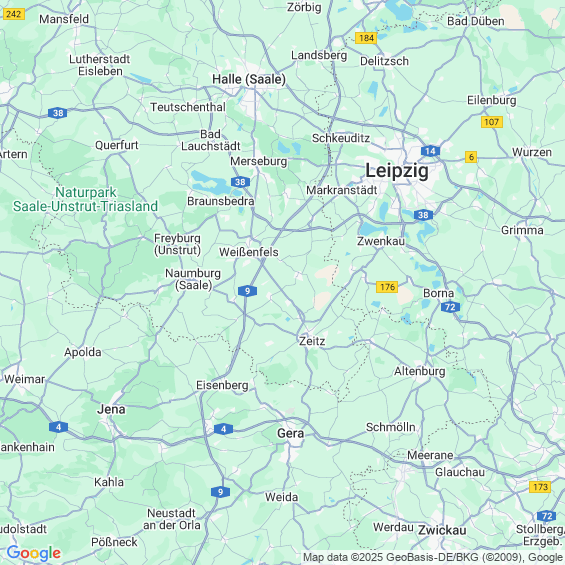Select the Leipzig city label
565x565 pixels.
397,171
